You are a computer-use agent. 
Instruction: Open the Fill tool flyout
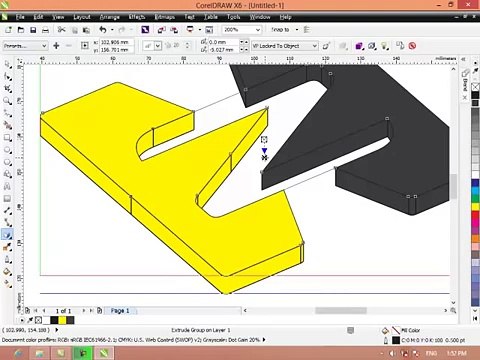(x=7, y=272)
